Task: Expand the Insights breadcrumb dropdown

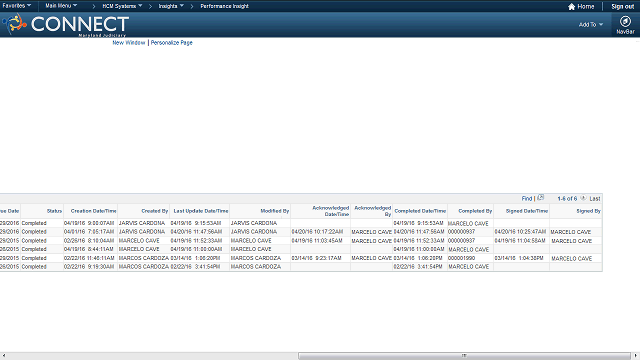Action: (171, 6)
